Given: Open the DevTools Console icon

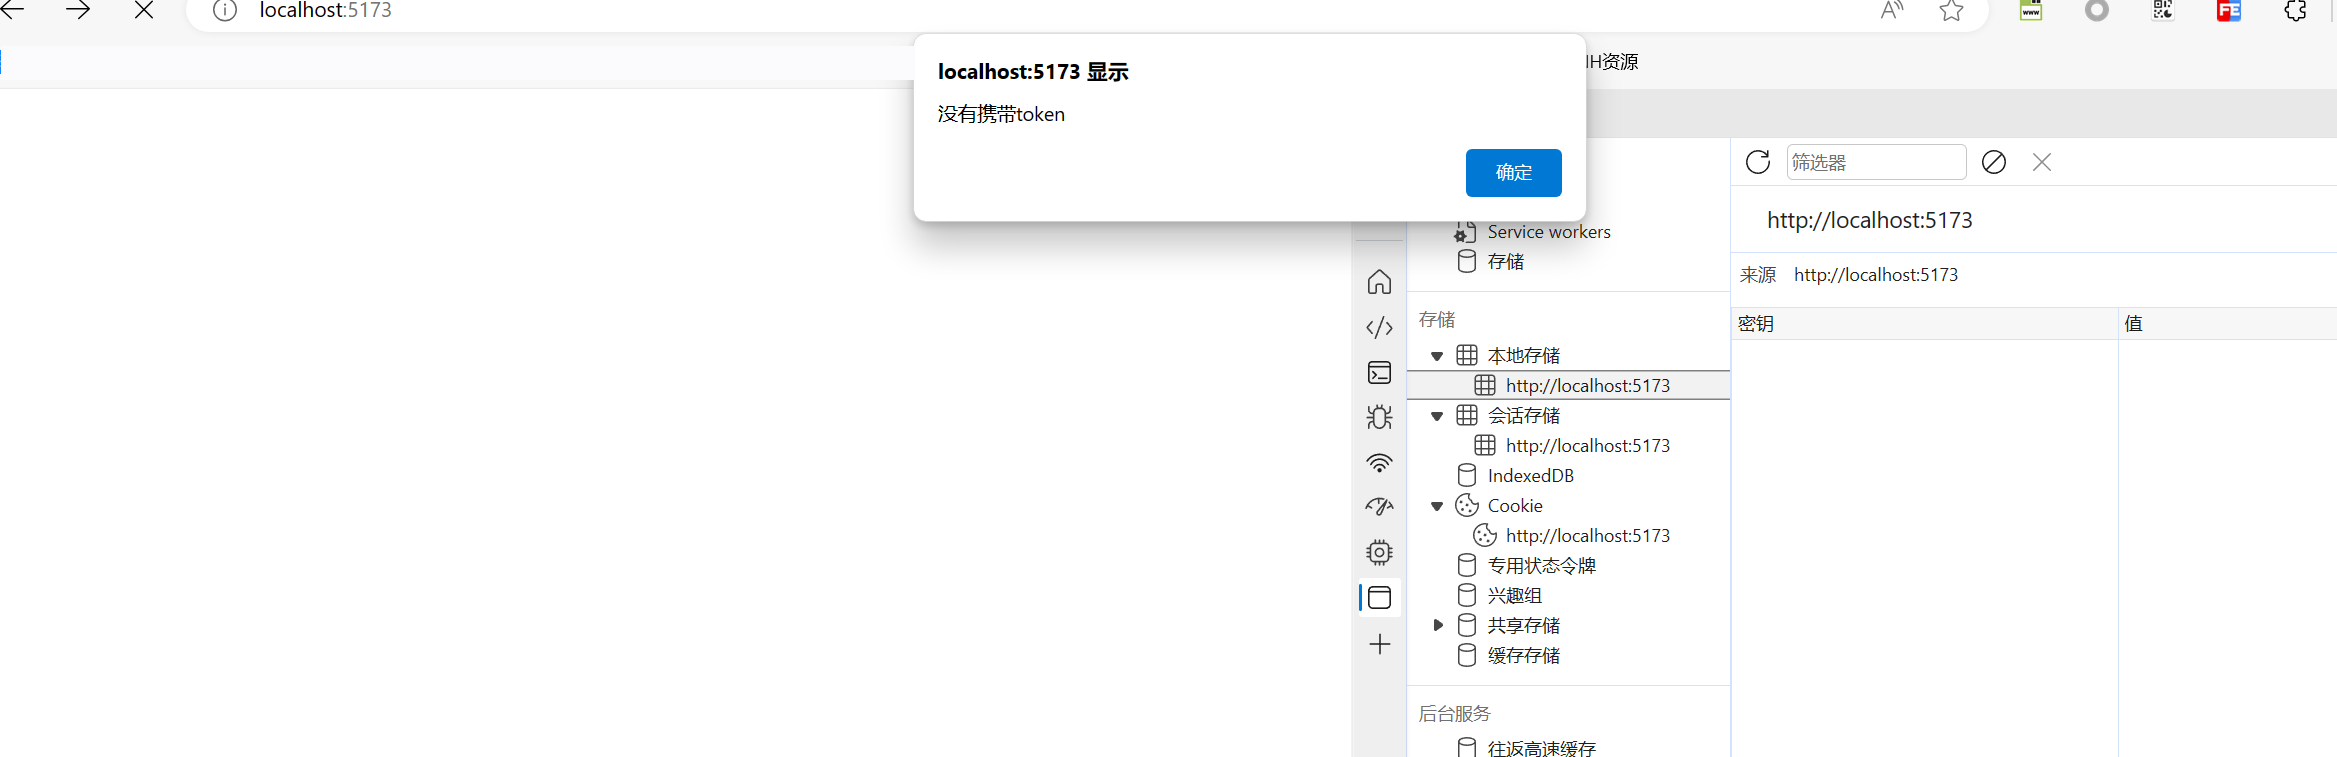Looking at the screenshot, I should (1379, 372).
